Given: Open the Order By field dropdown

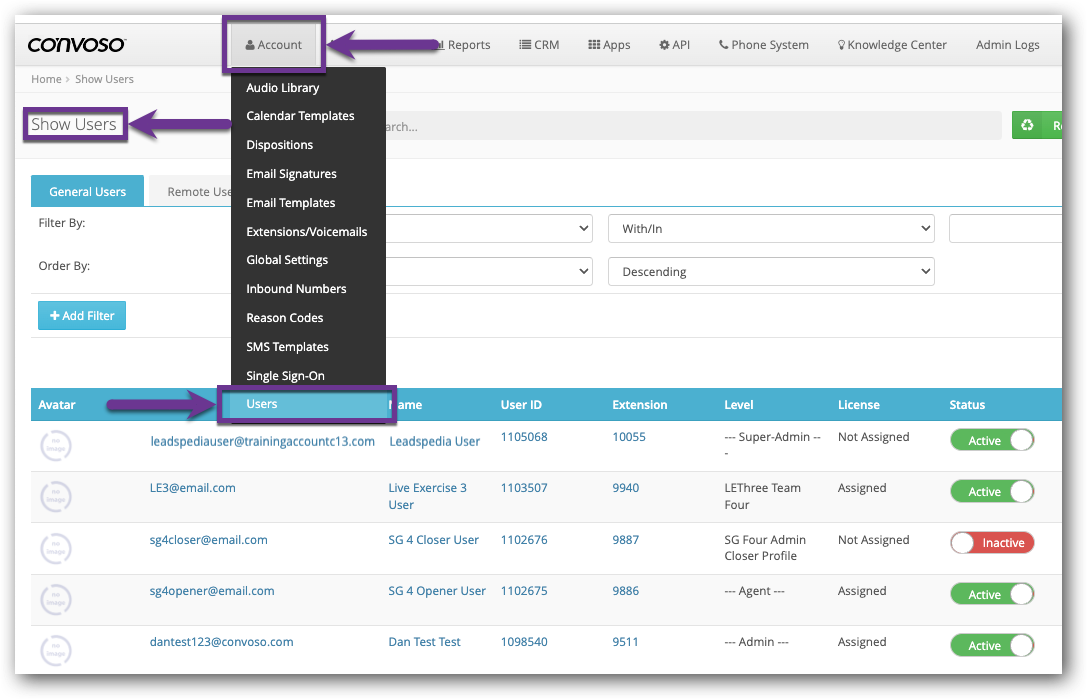Looking at the screenshot, I should point(489,272).
